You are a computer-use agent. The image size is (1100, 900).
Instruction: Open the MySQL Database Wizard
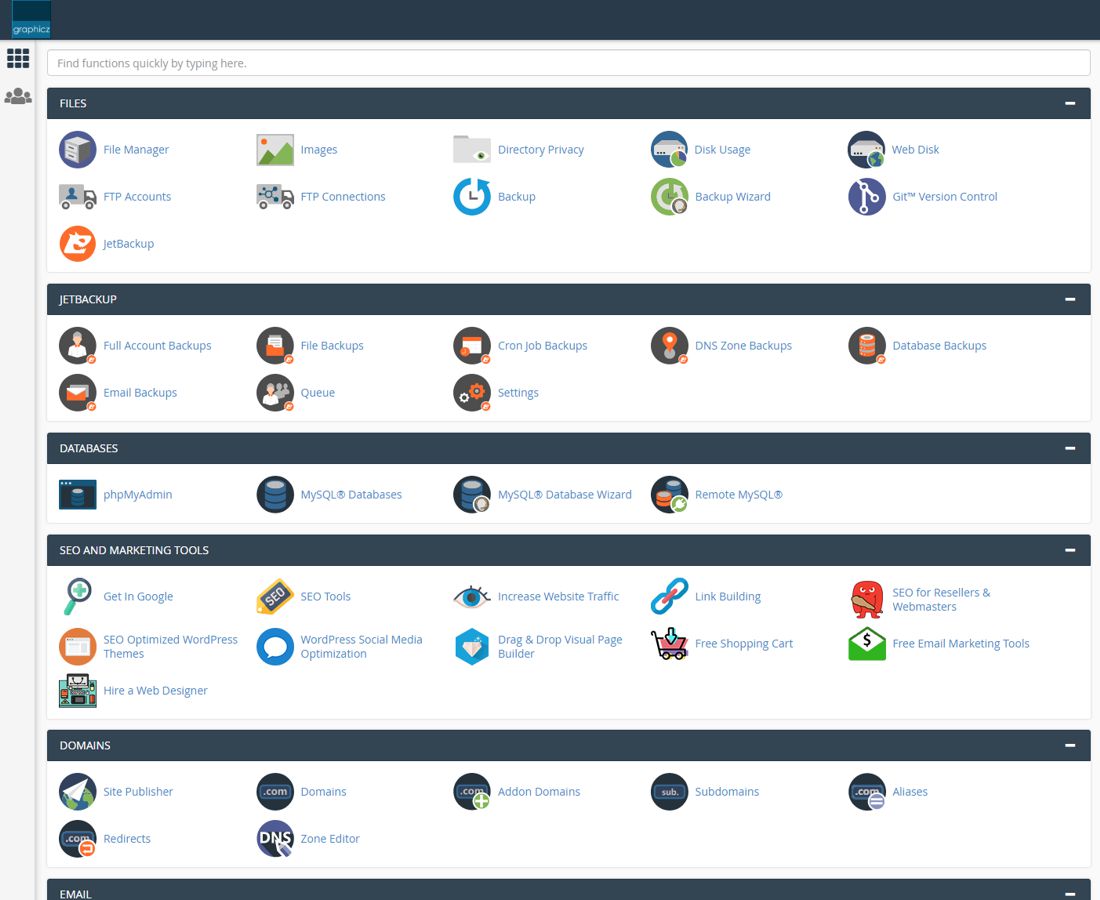pos(565,494)
